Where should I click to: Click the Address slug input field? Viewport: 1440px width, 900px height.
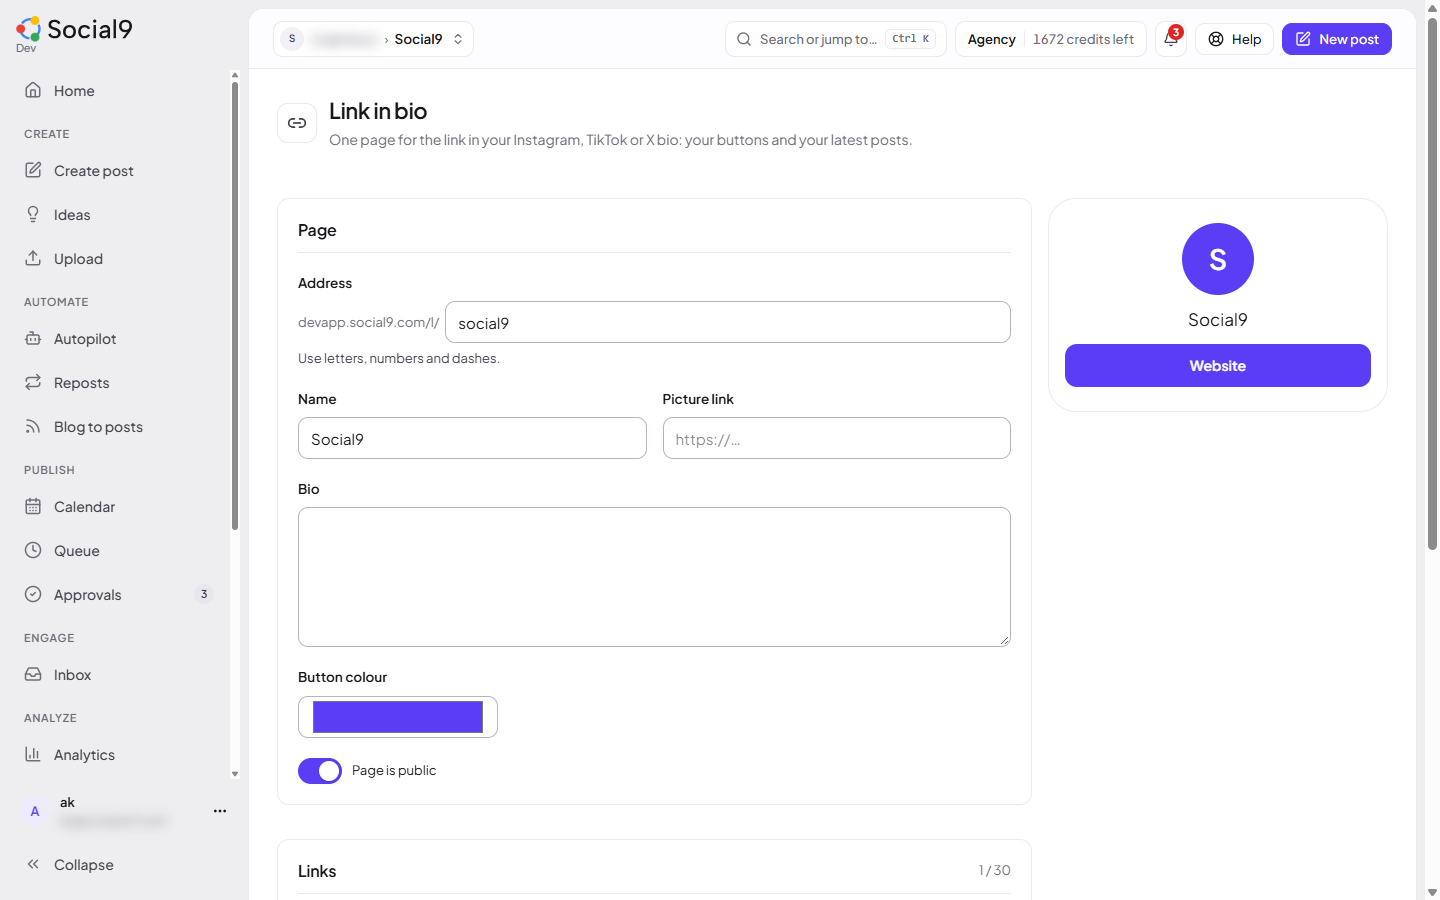[x=728, y=322]
